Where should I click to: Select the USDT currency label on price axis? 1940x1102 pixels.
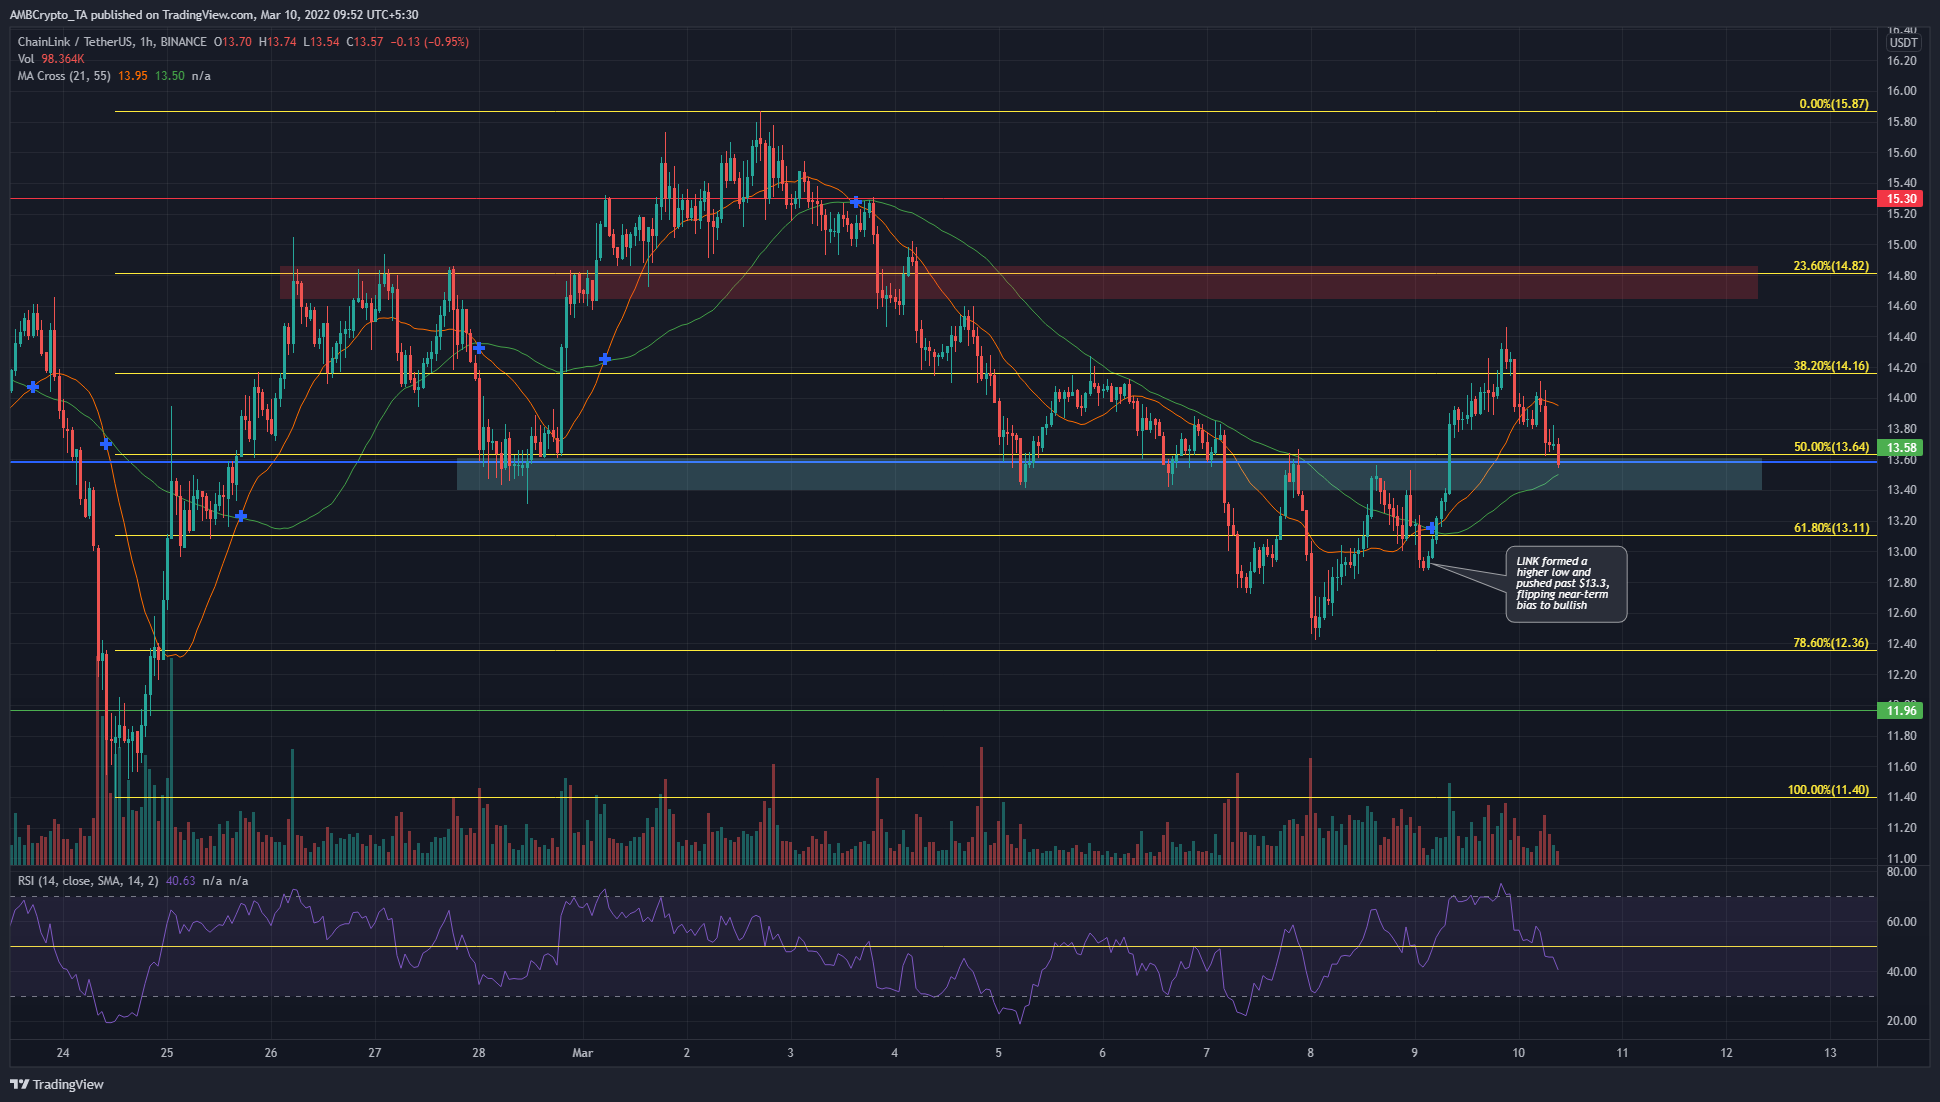pos(1903,43)
